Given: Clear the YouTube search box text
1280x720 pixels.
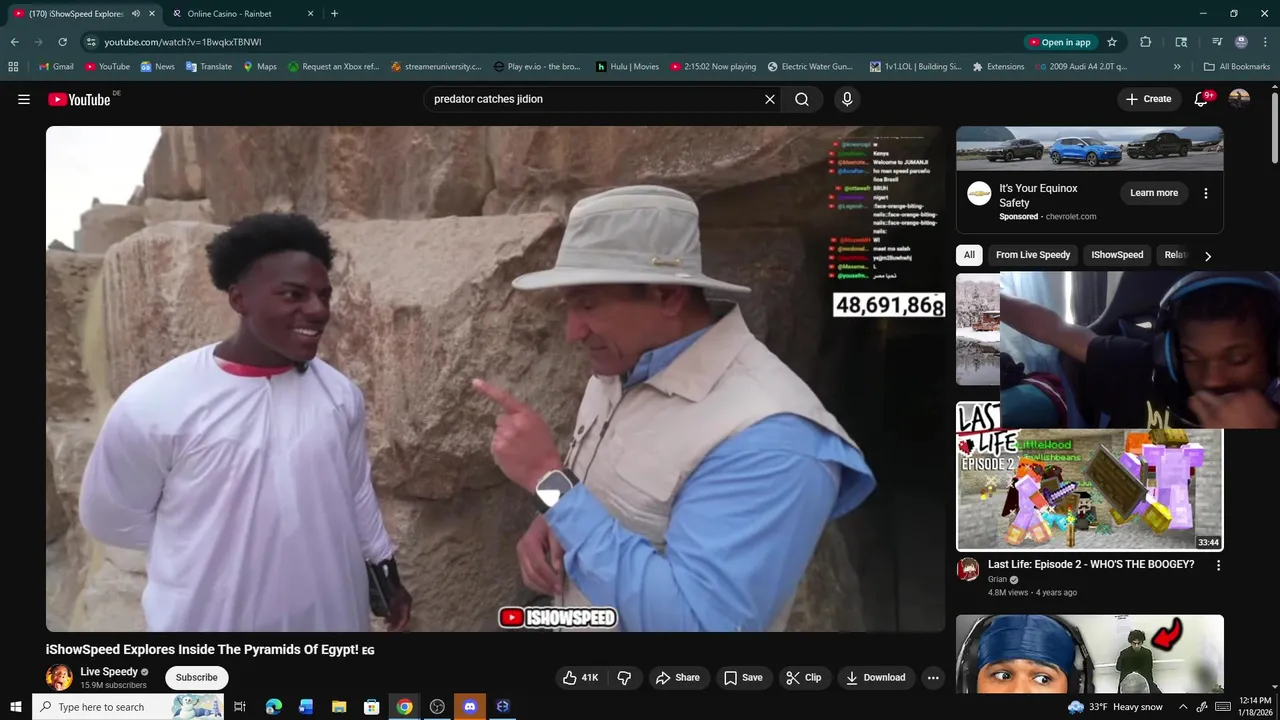Looking at the screenshot, I should [770, 99].
